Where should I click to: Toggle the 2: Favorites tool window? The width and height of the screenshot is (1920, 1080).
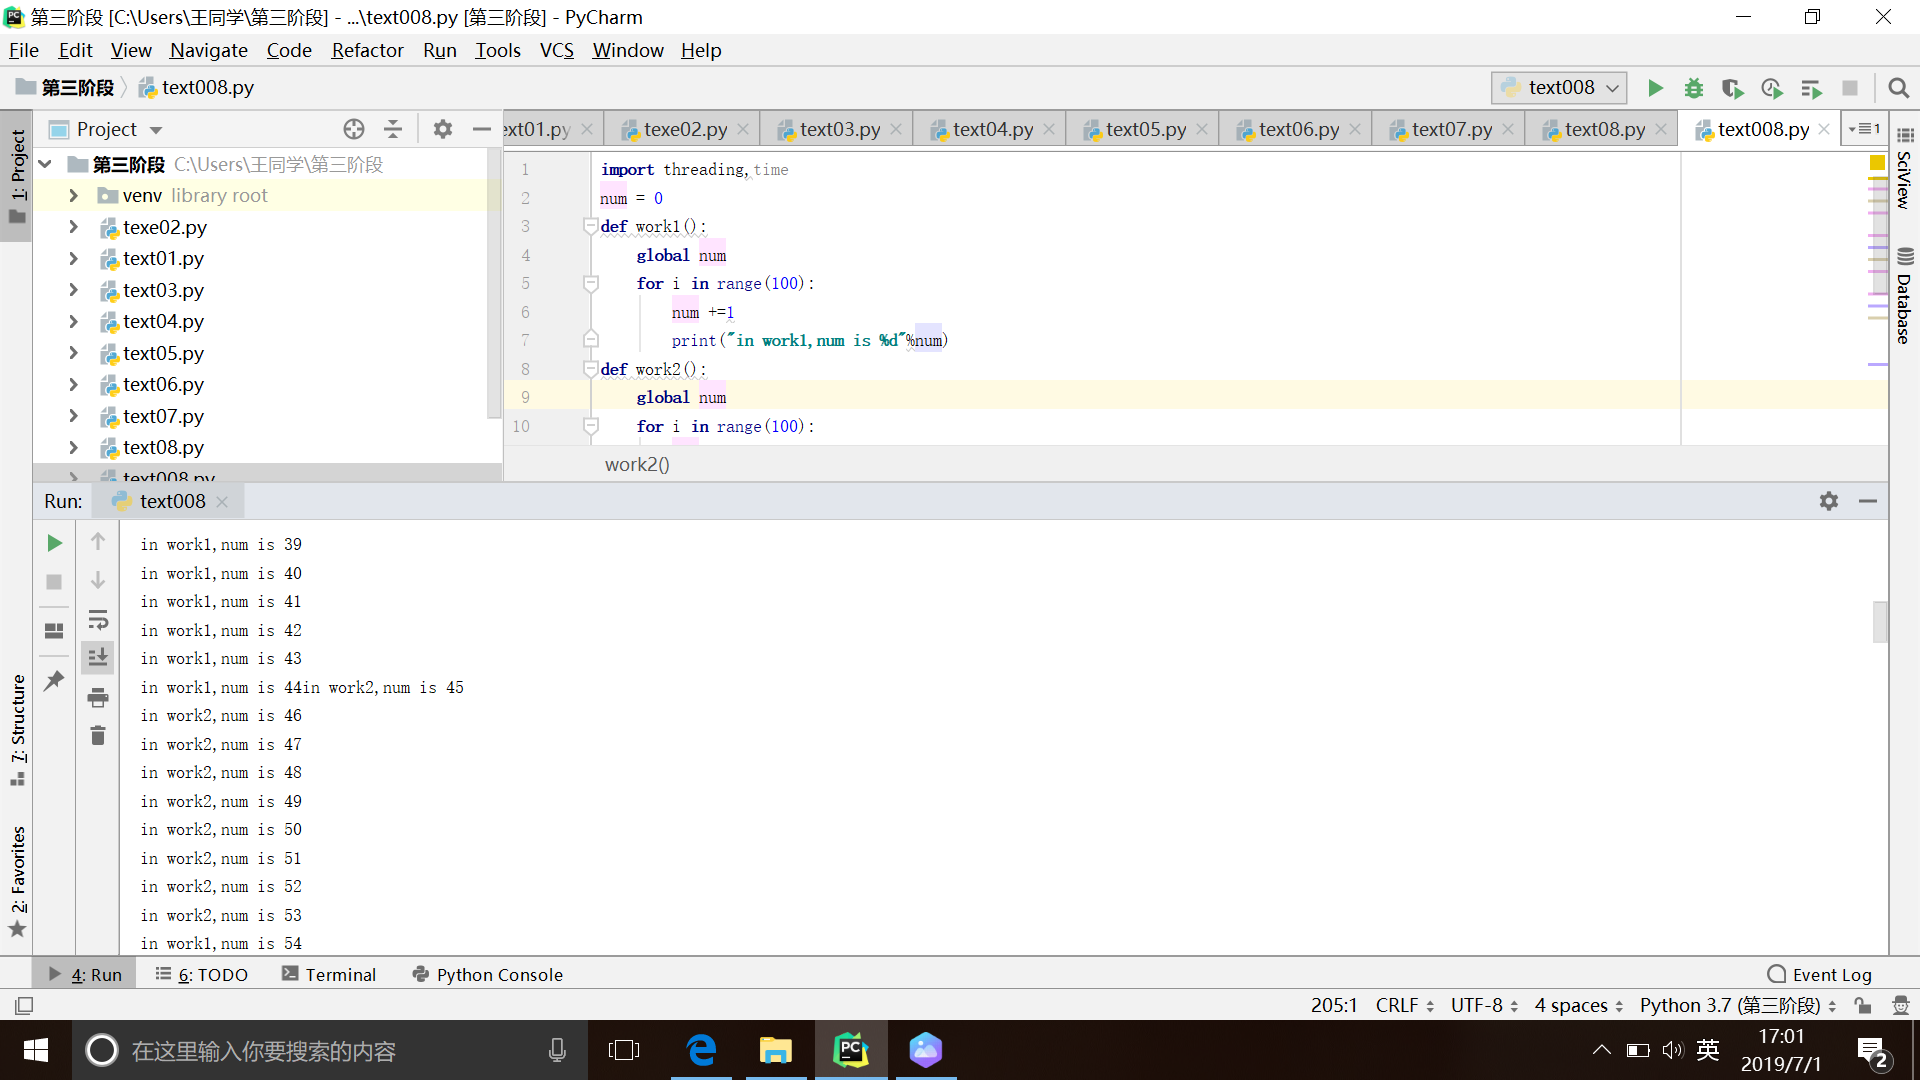click(x=17, y=880)
